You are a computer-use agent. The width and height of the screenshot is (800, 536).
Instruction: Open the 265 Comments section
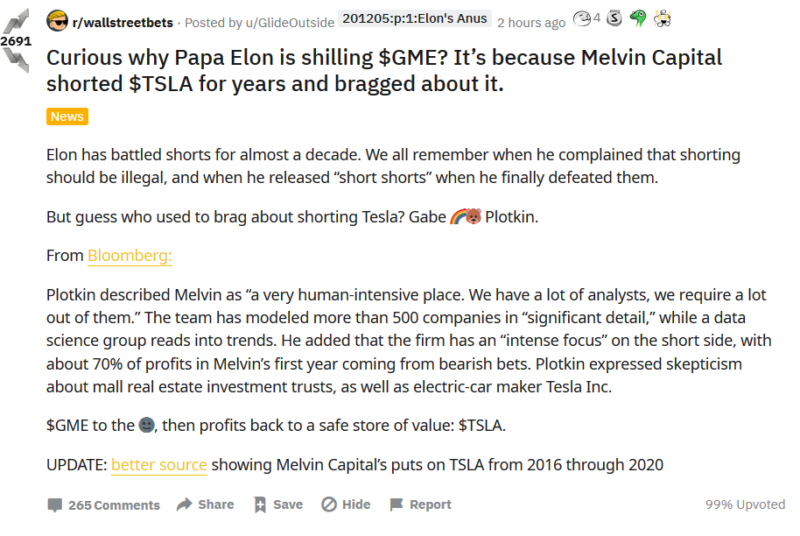point(104,505)
